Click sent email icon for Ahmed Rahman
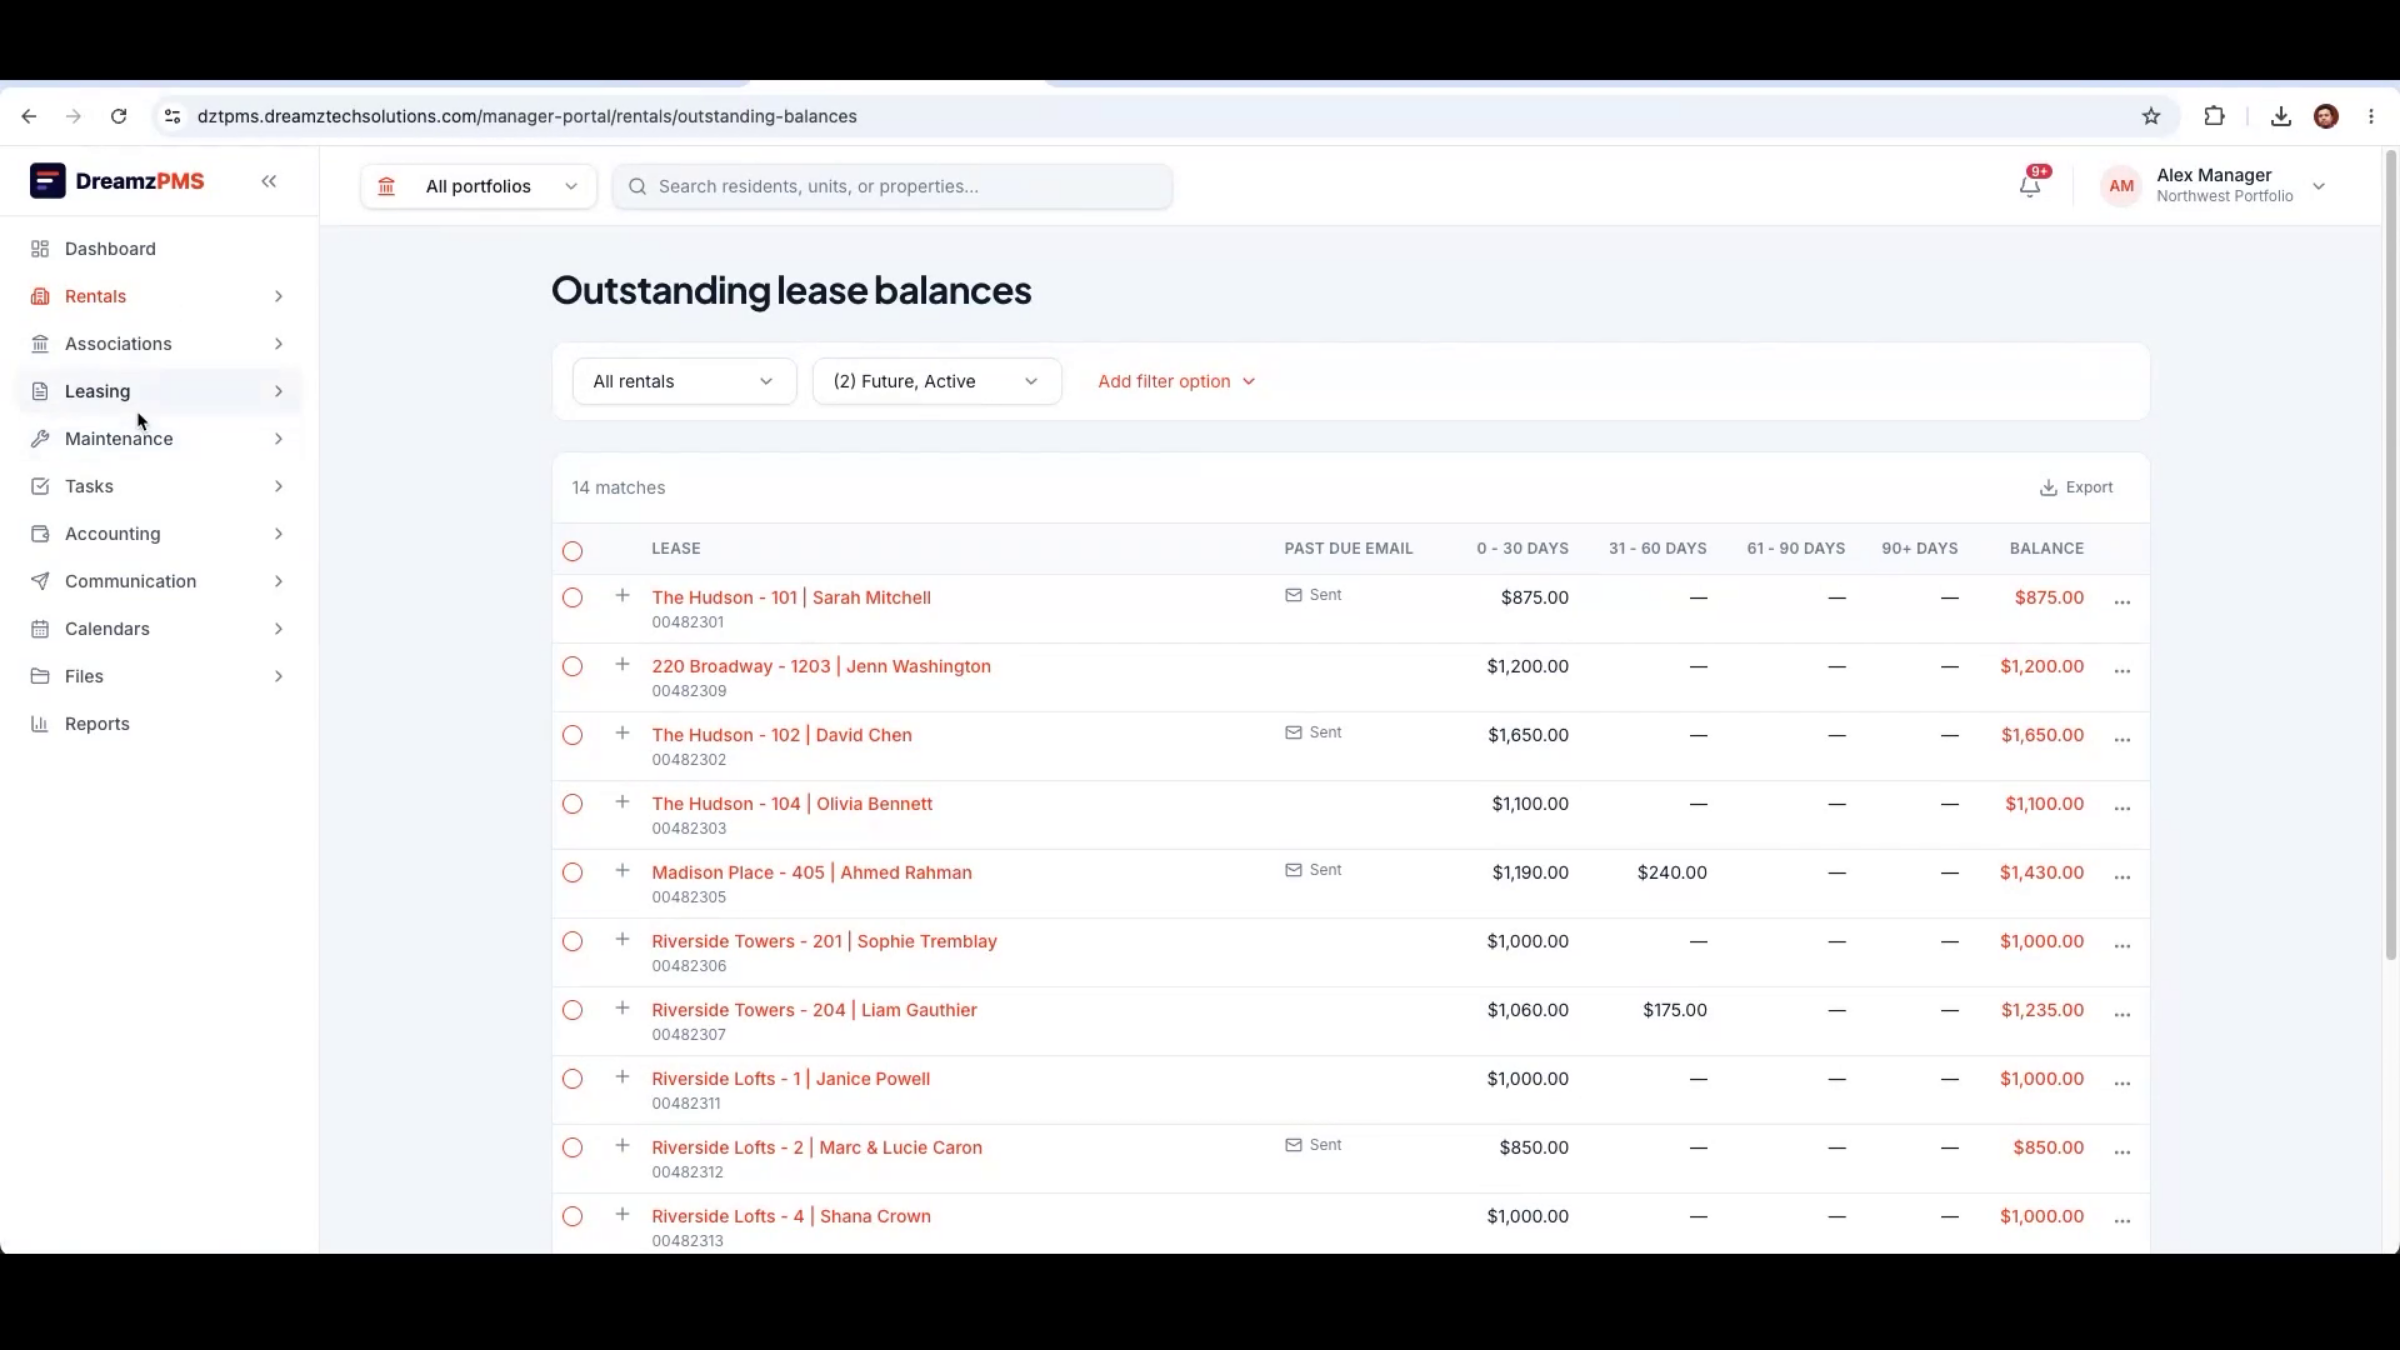The image size is (2400, 1350). (x=1293, y=870)
